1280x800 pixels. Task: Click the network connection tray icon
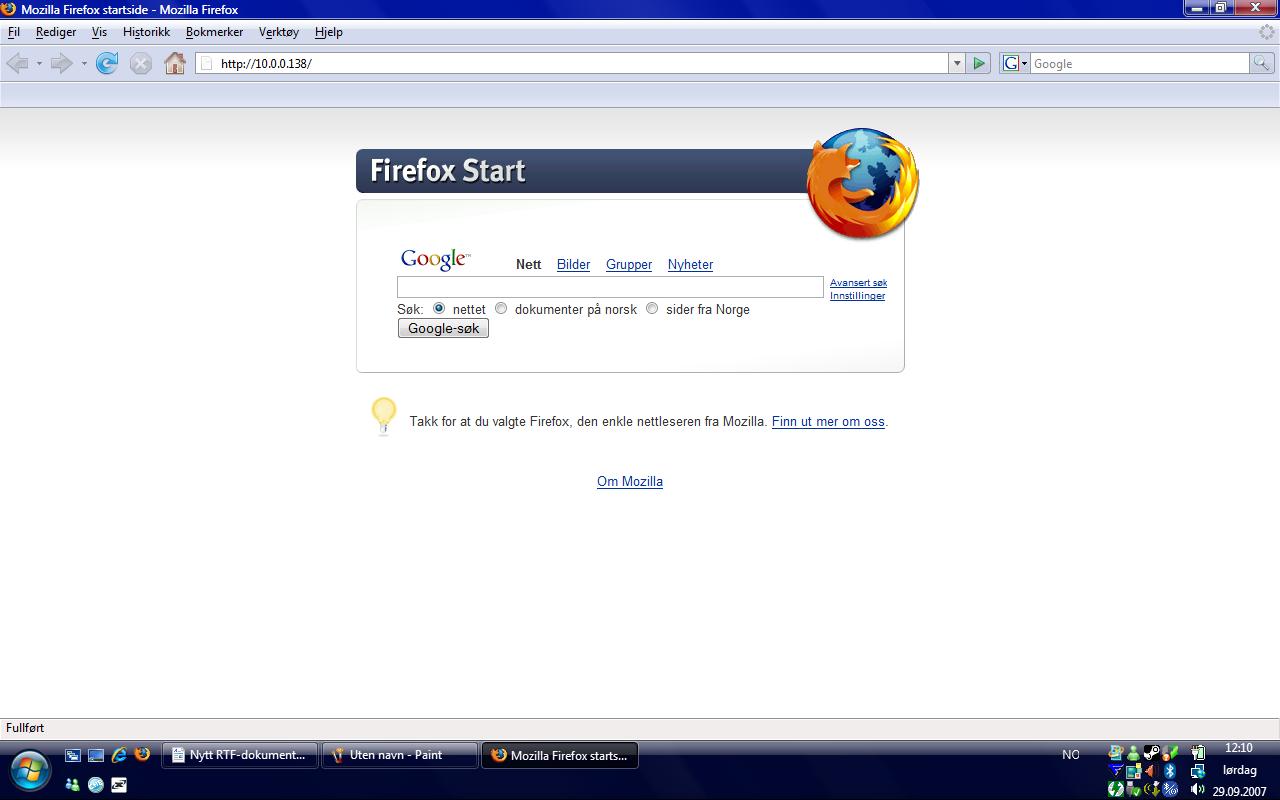1198,771
